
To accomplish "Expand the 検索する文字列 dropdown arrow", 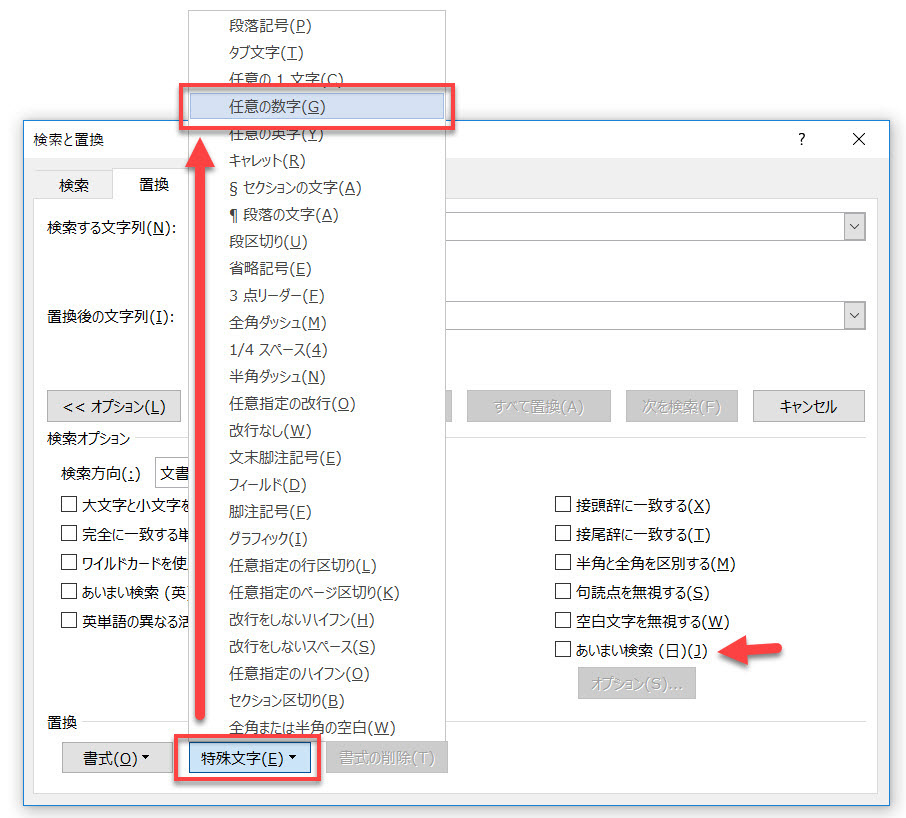I will pos(854,227).
